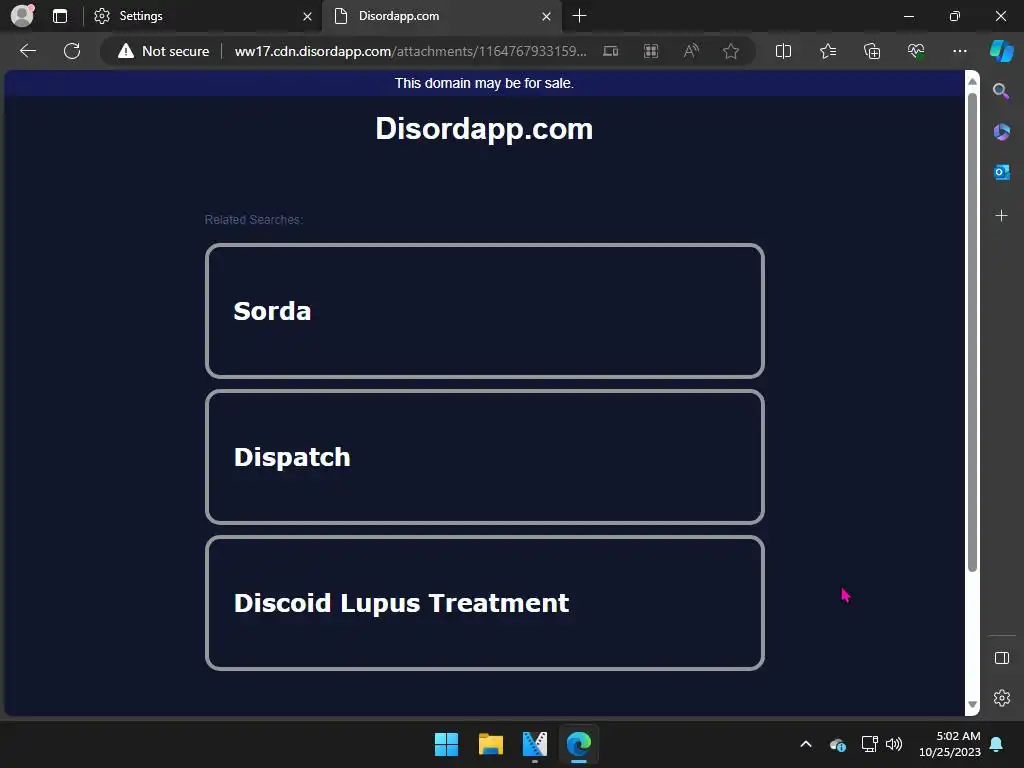Click scrollbar up arrow
Viewport: 1024px width, 768px height.
pos(972,82)
